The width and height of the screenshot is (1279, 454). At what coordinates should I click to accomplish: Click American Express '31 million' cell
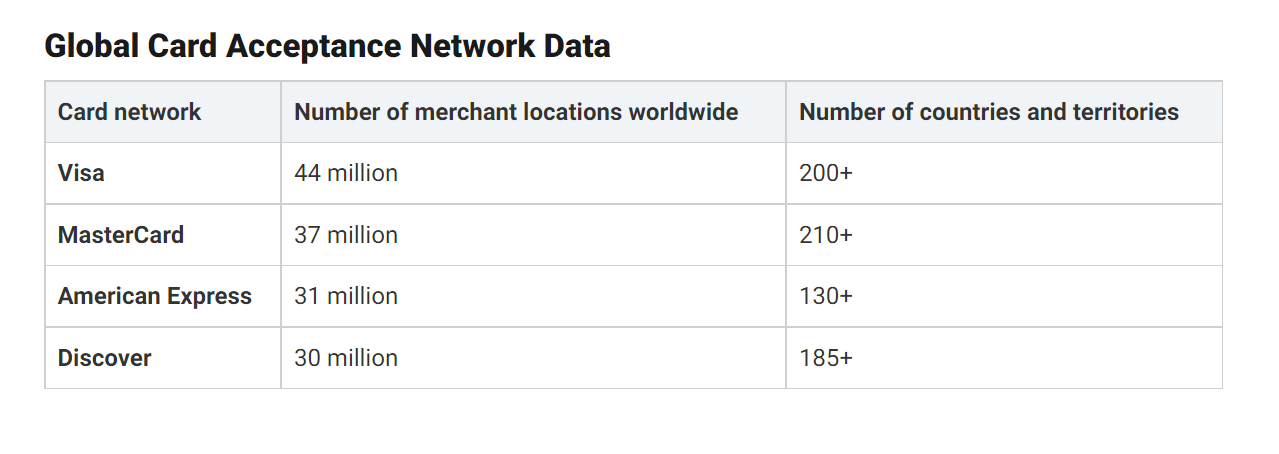tap(346, 296)
